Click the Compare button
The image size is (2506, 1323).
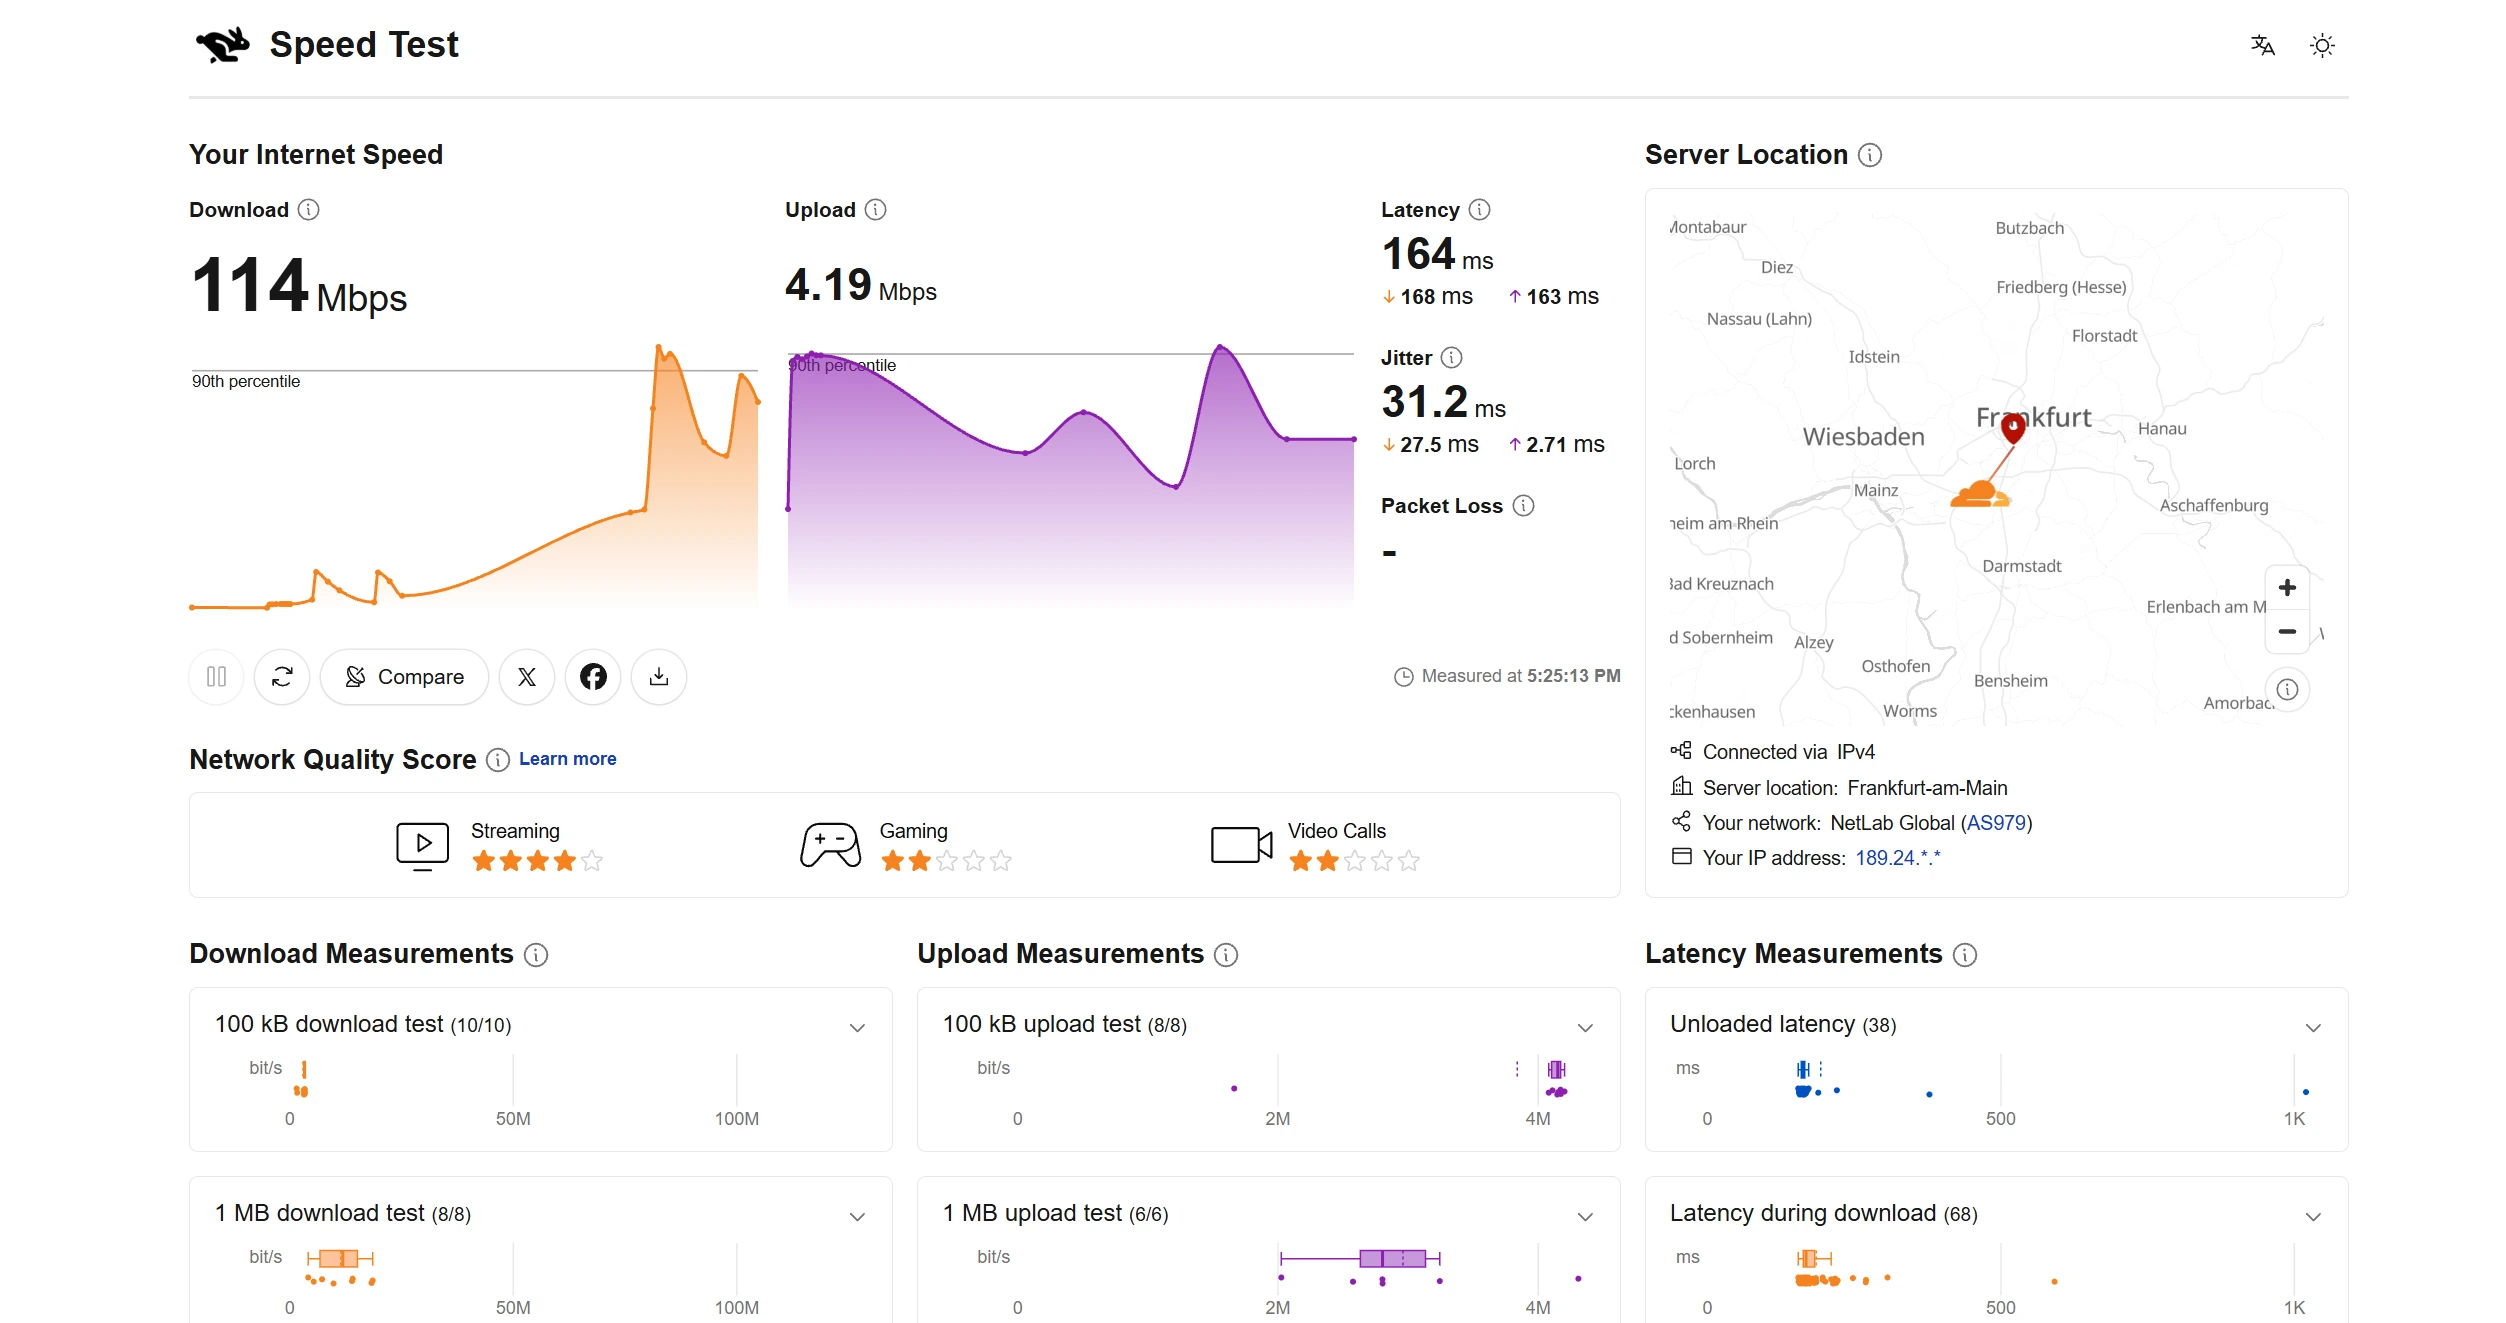(x=404, y=677)
